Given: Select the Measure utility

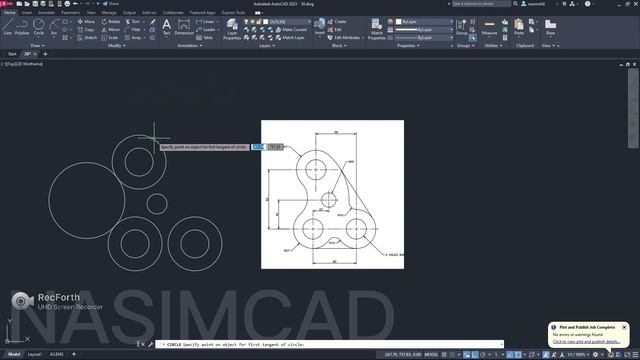Looking at the screenshot, I should (489, 27).
